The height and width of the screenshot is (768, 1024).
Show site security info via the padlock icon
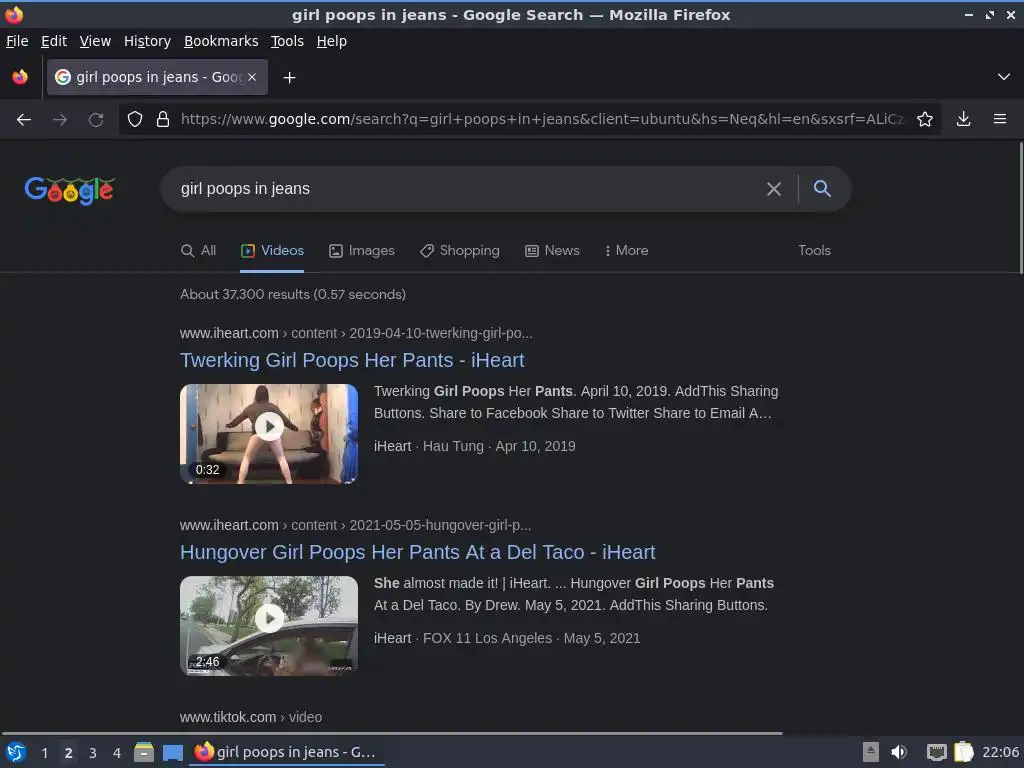[x=163, y=120]
